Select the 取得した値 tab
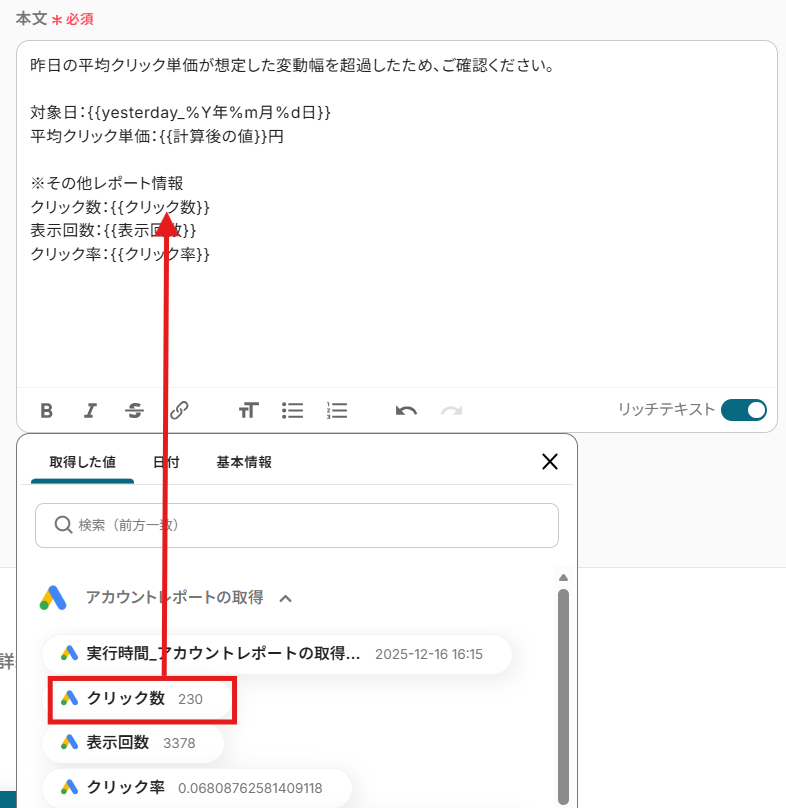The image size is (786, 808). [82, 462]
